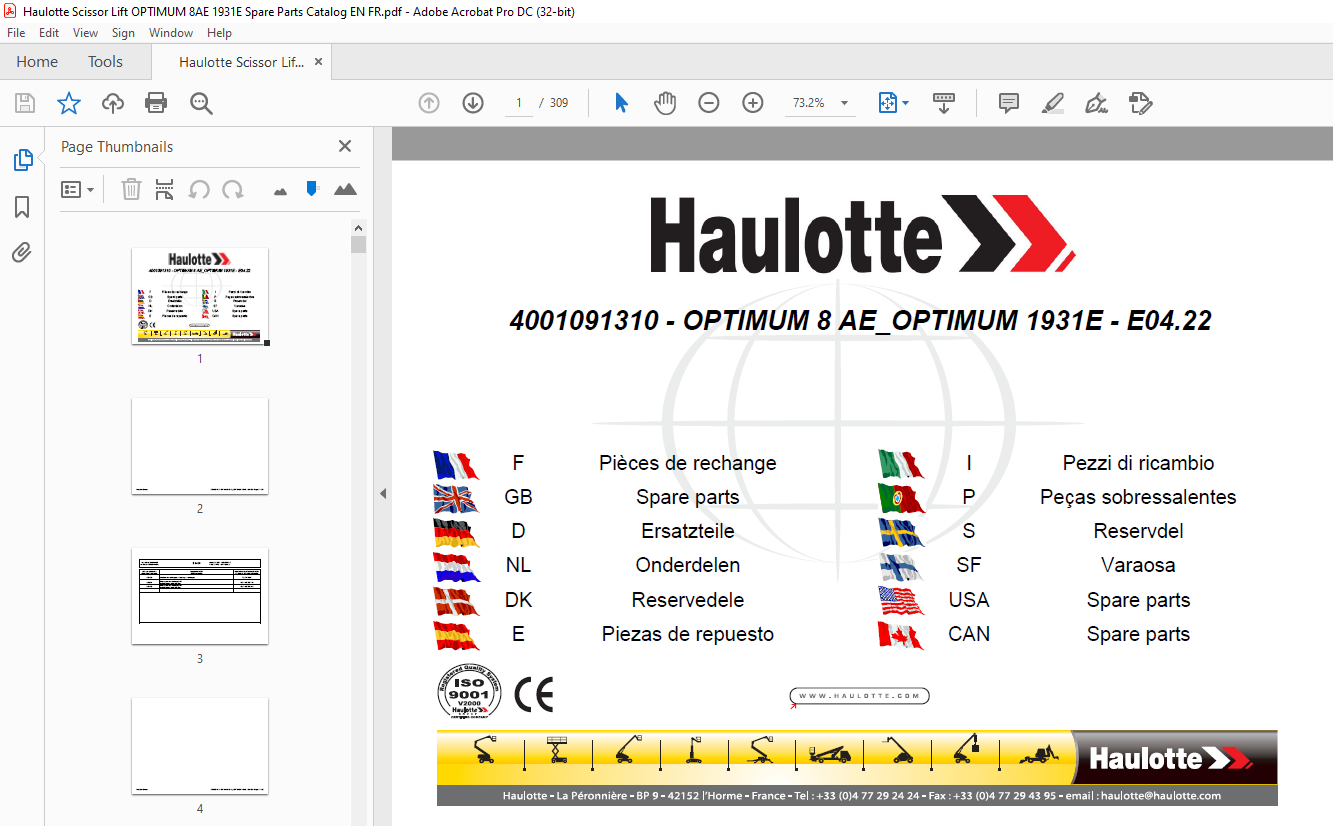Click the page layout icon in thumbnails panel
Image resolution: width=1333 pixels, height=826 pixels.
pos(165,189)
